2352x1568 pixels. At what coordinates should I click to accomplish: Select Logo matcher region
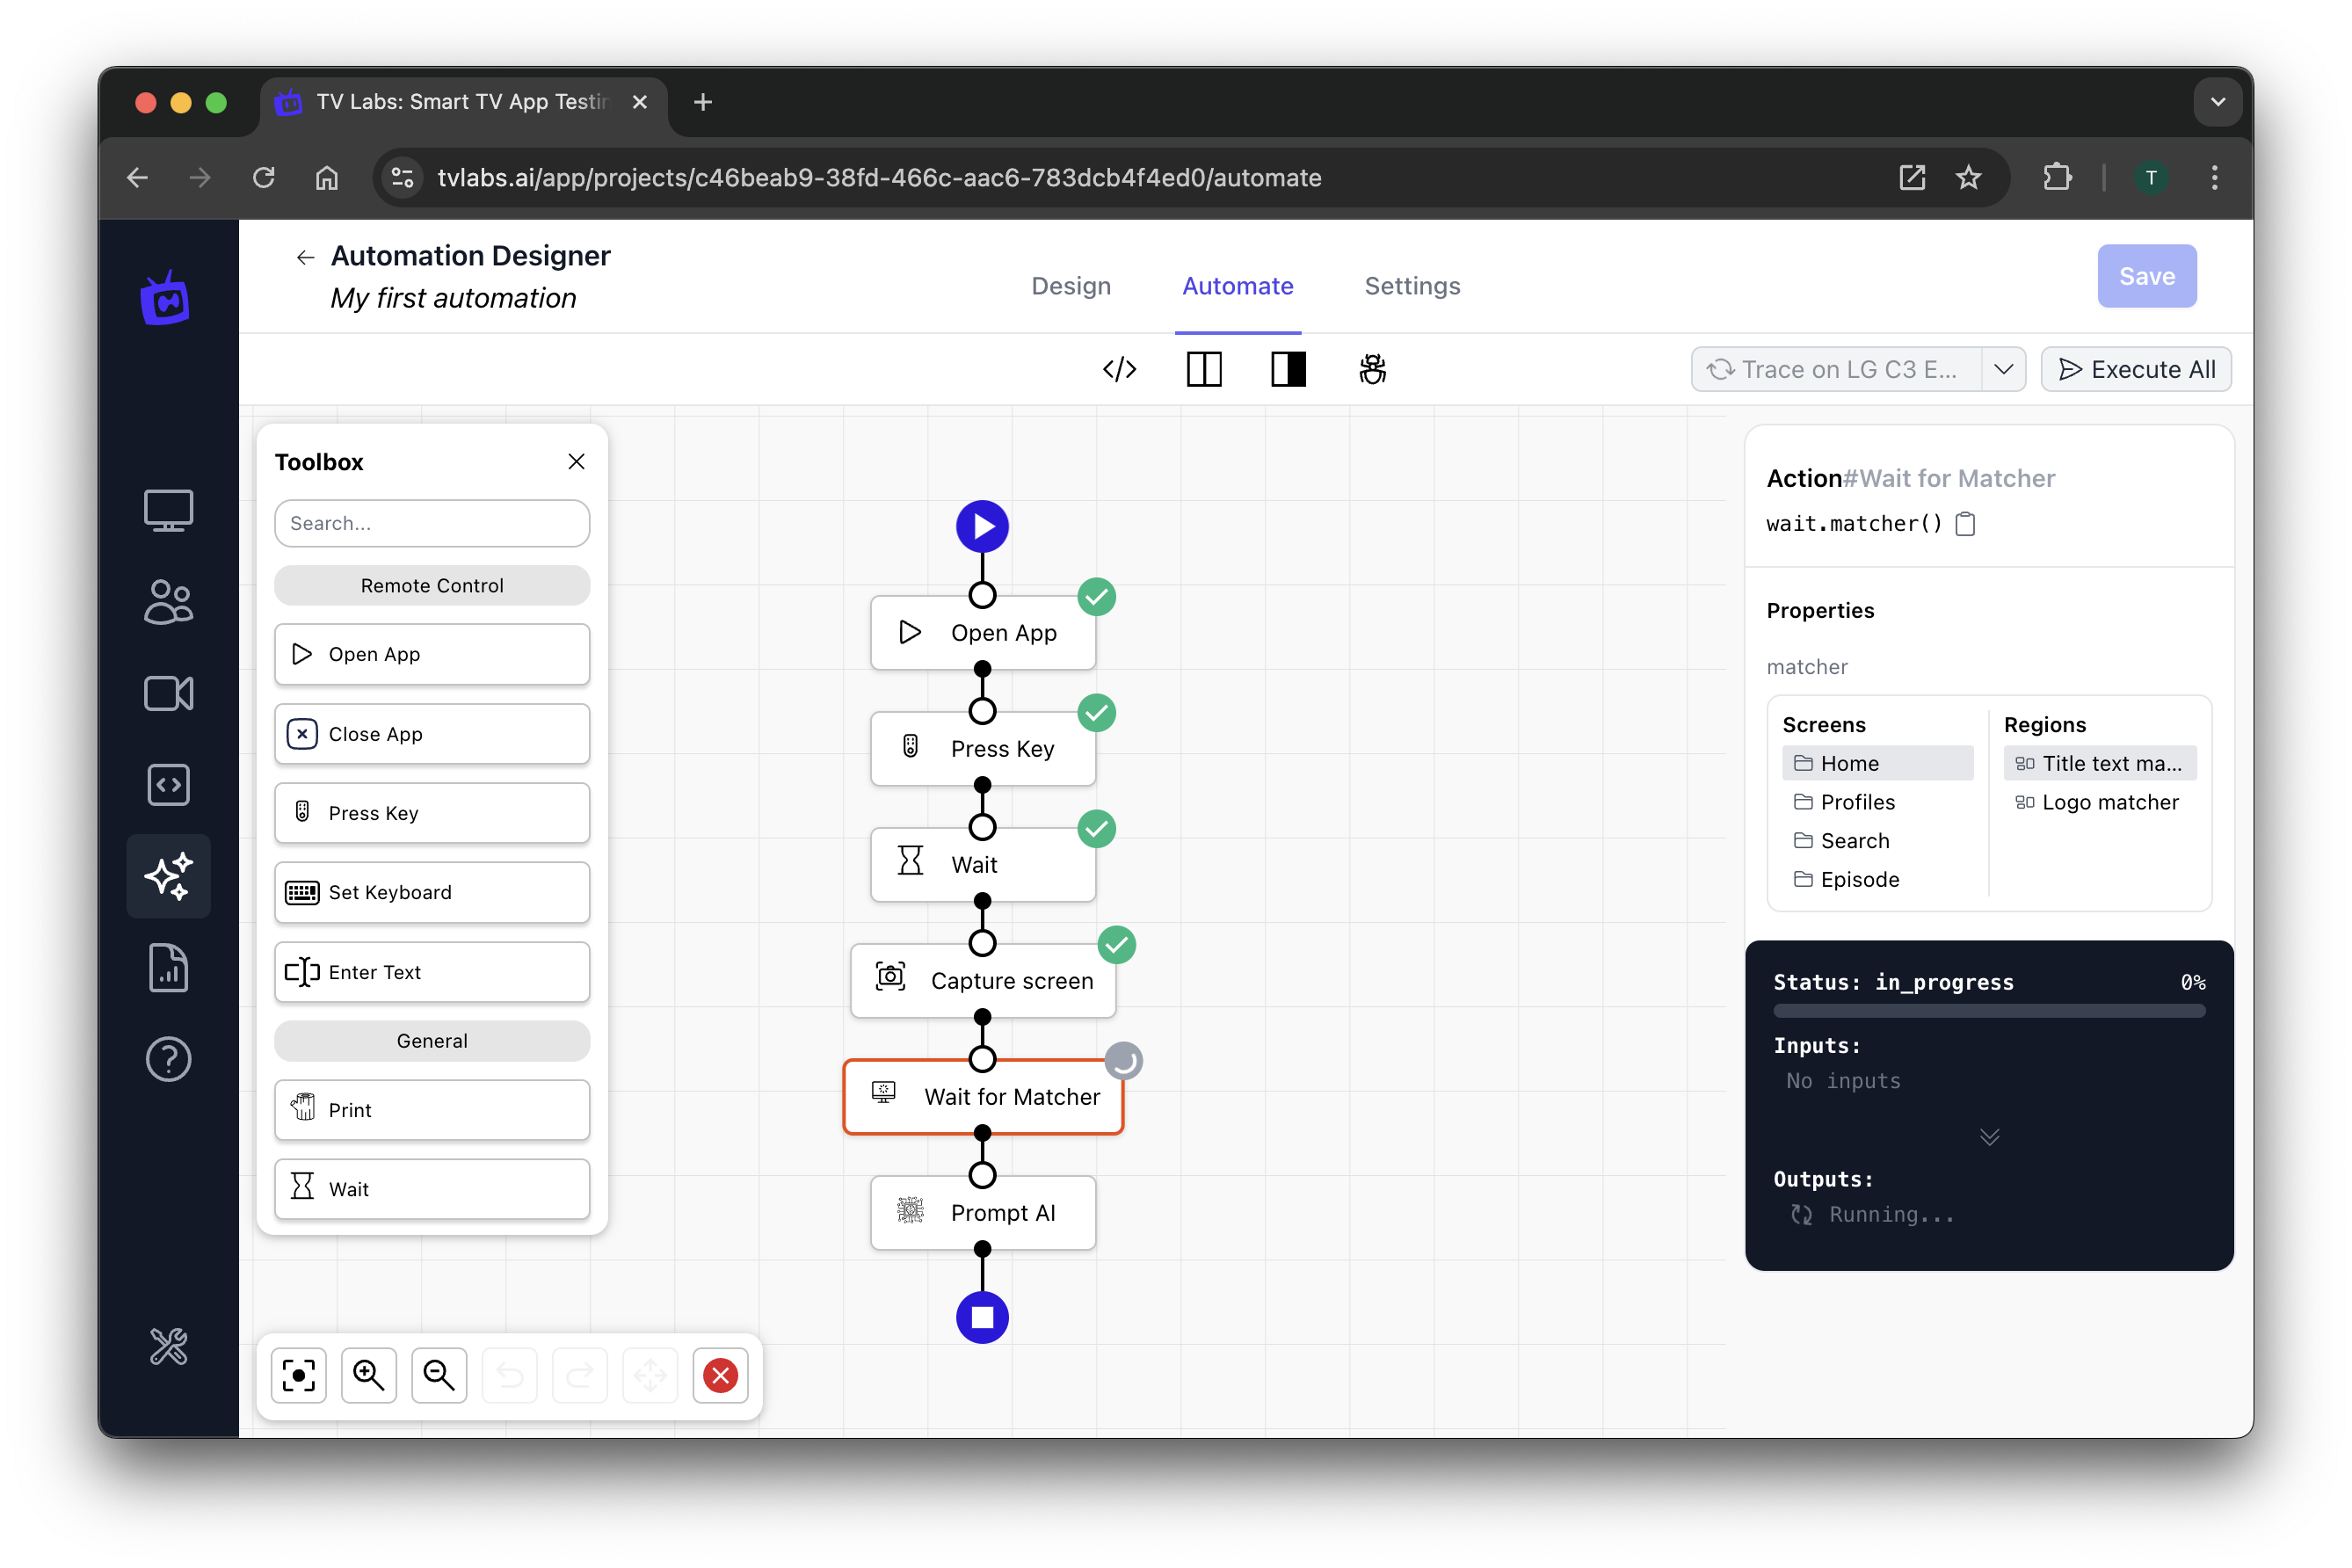tap(2109, 802)
